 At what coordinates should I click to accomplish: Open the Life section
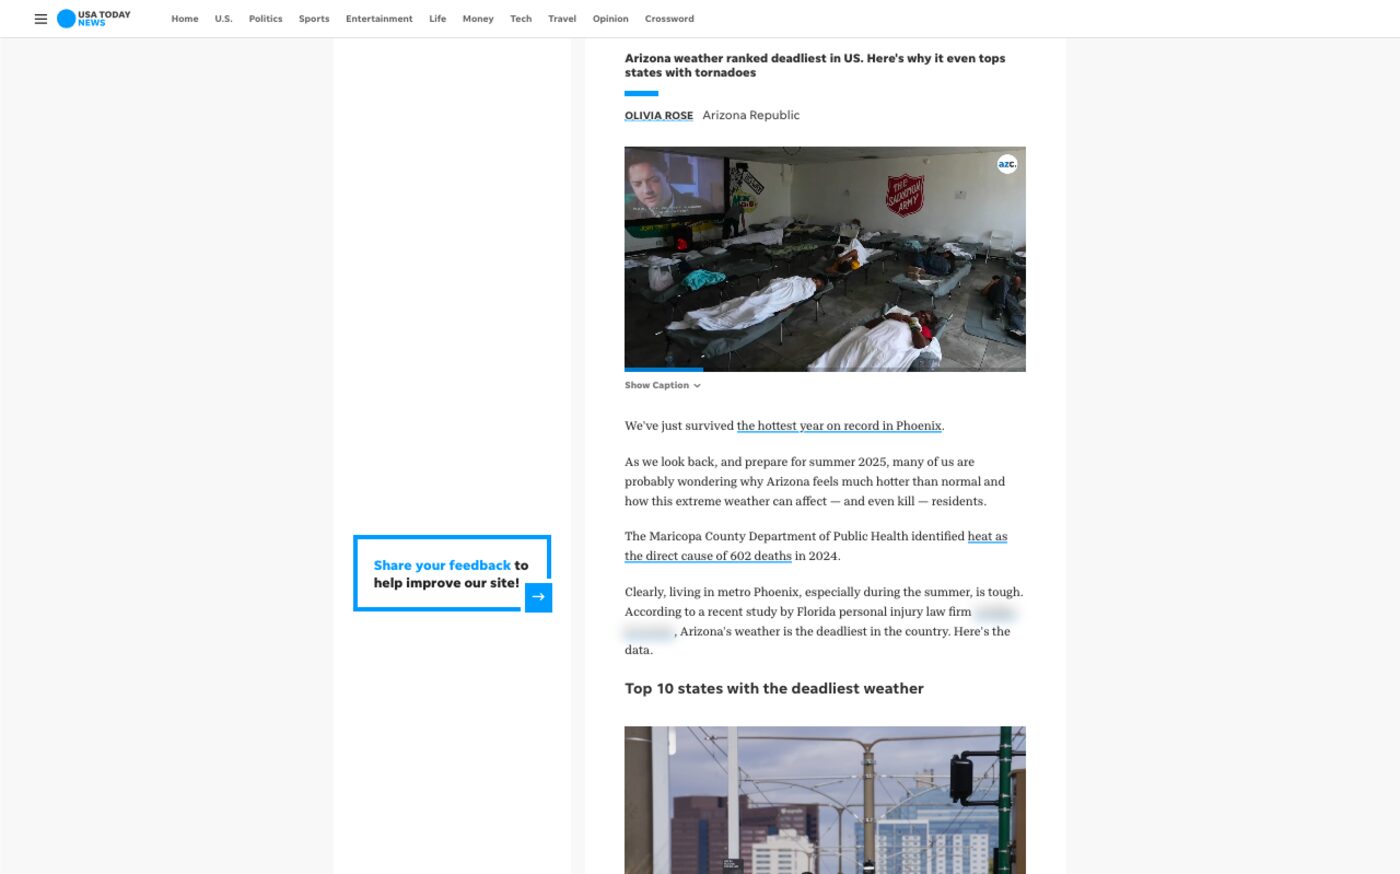pos(438,19)
